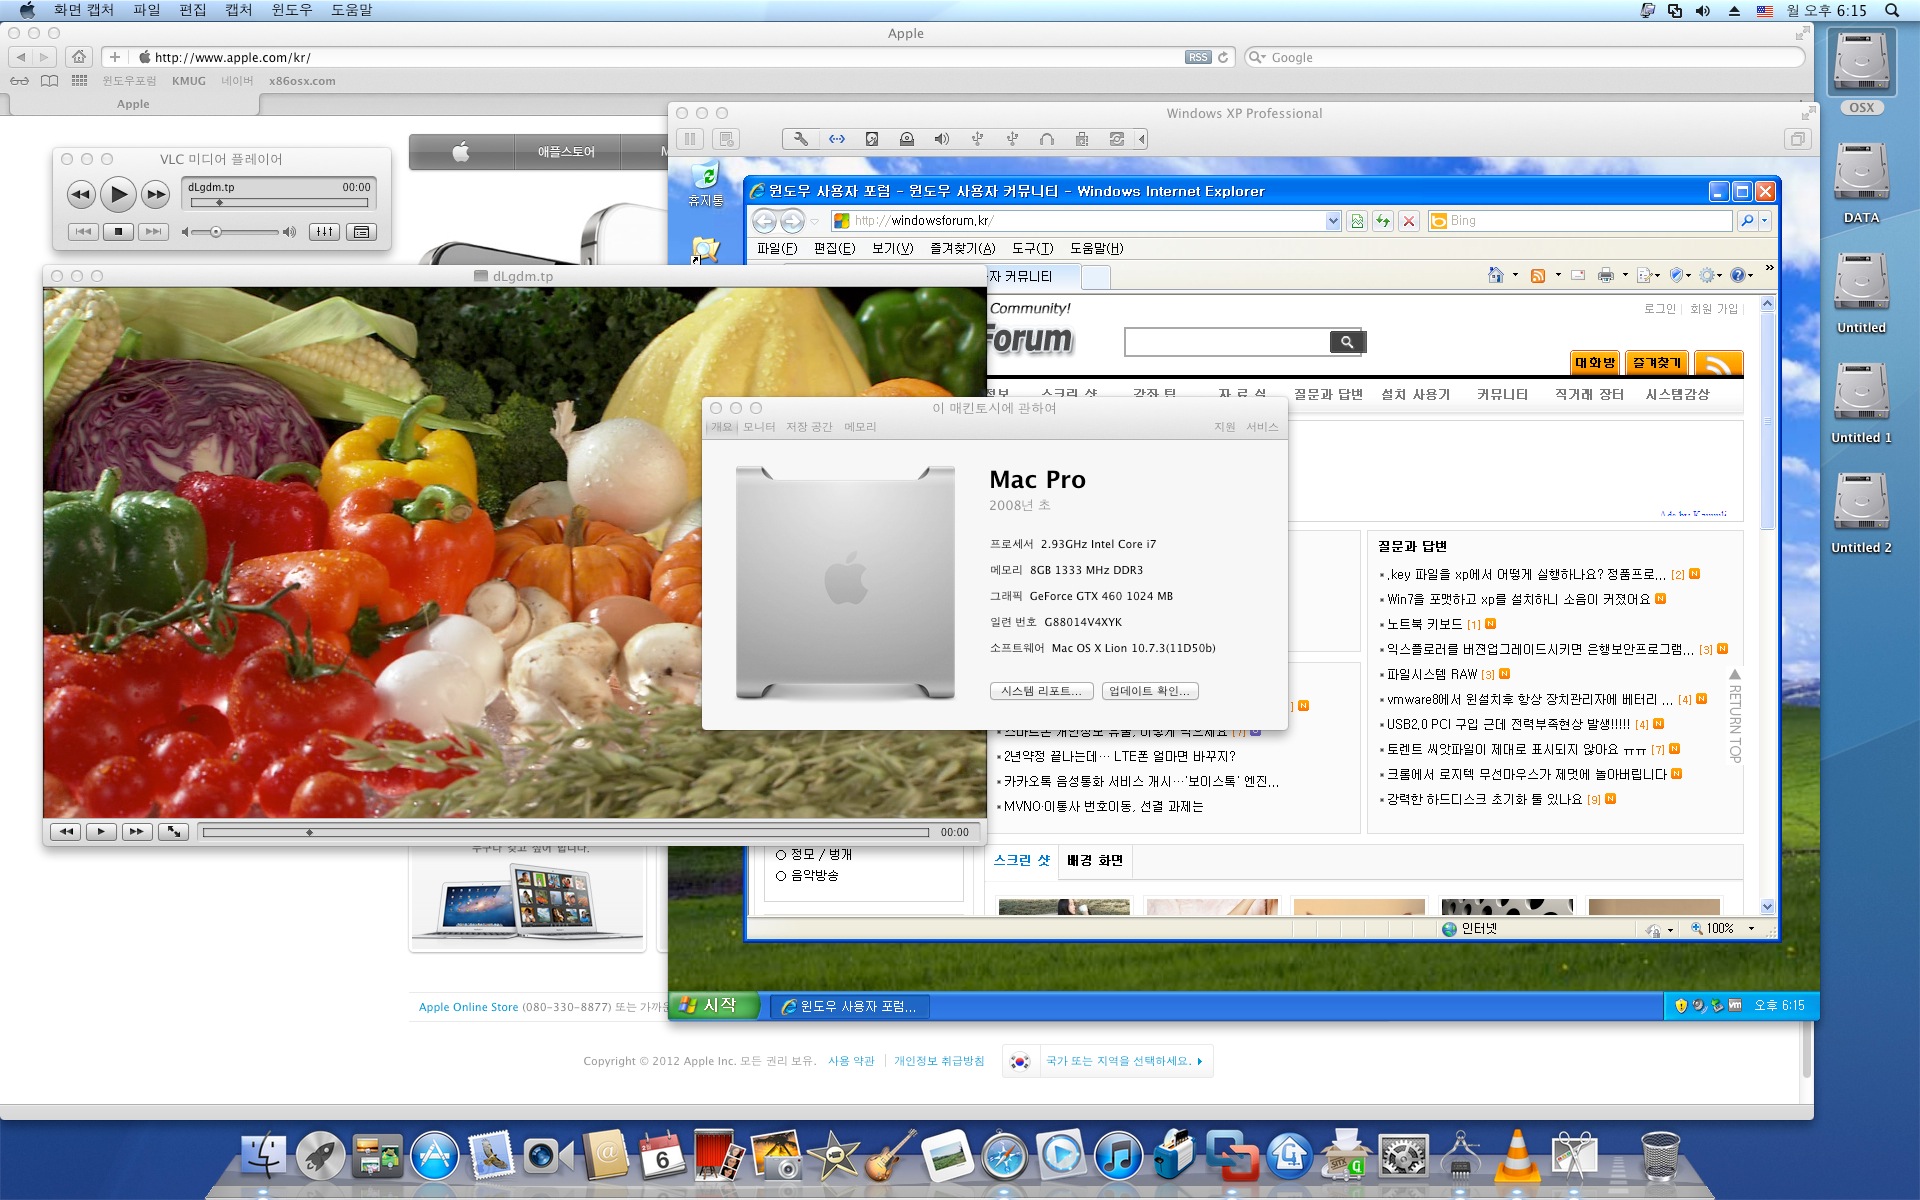Click Safari home icon in toolbar
Viewport: 1920px width, 1200px height.
point(79,57)
